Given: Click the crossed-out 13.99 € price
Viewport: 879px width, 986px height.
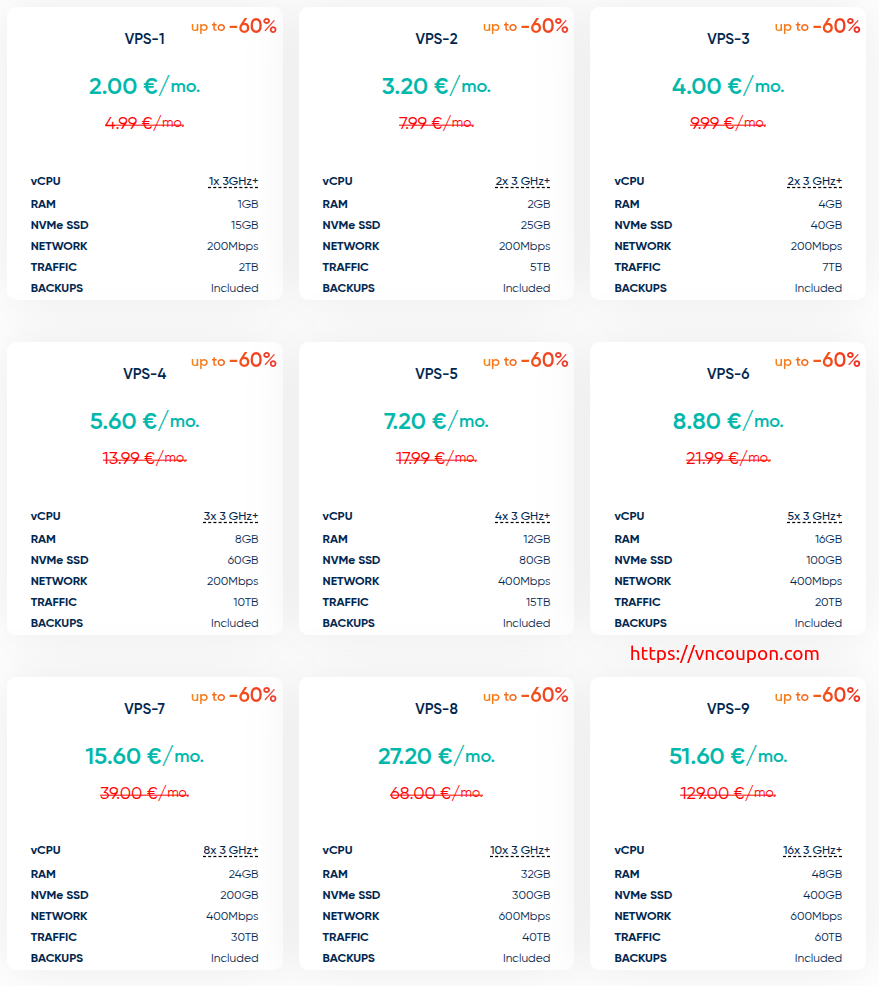Looking at the screenshot, I should tap(144, 458).
